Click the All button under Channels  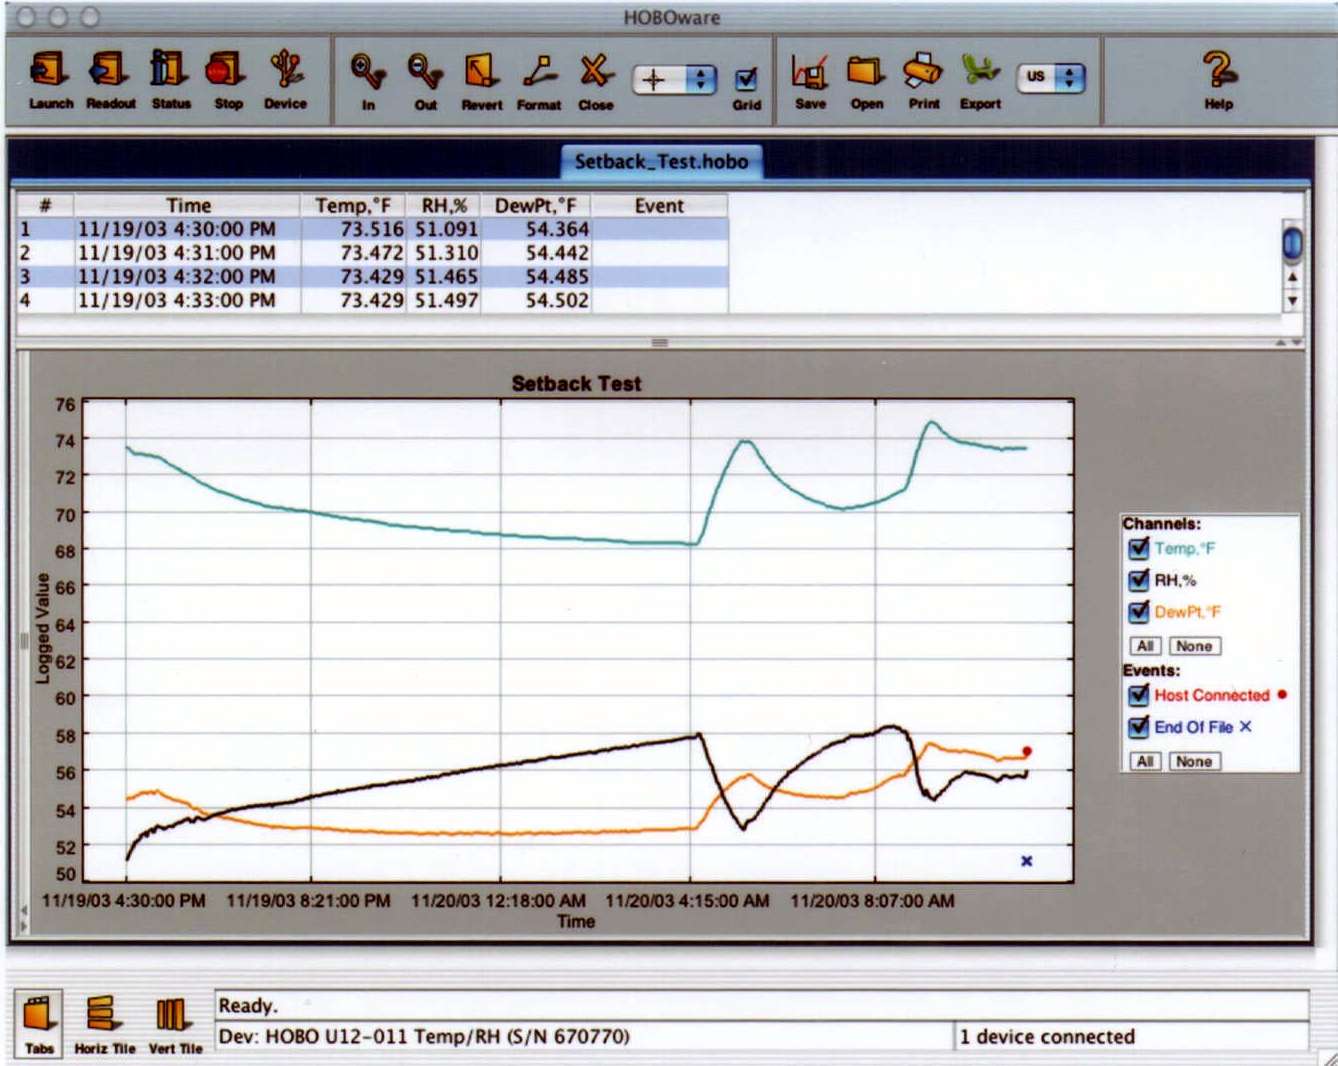pyautogui.click(x=1145, y=646)
